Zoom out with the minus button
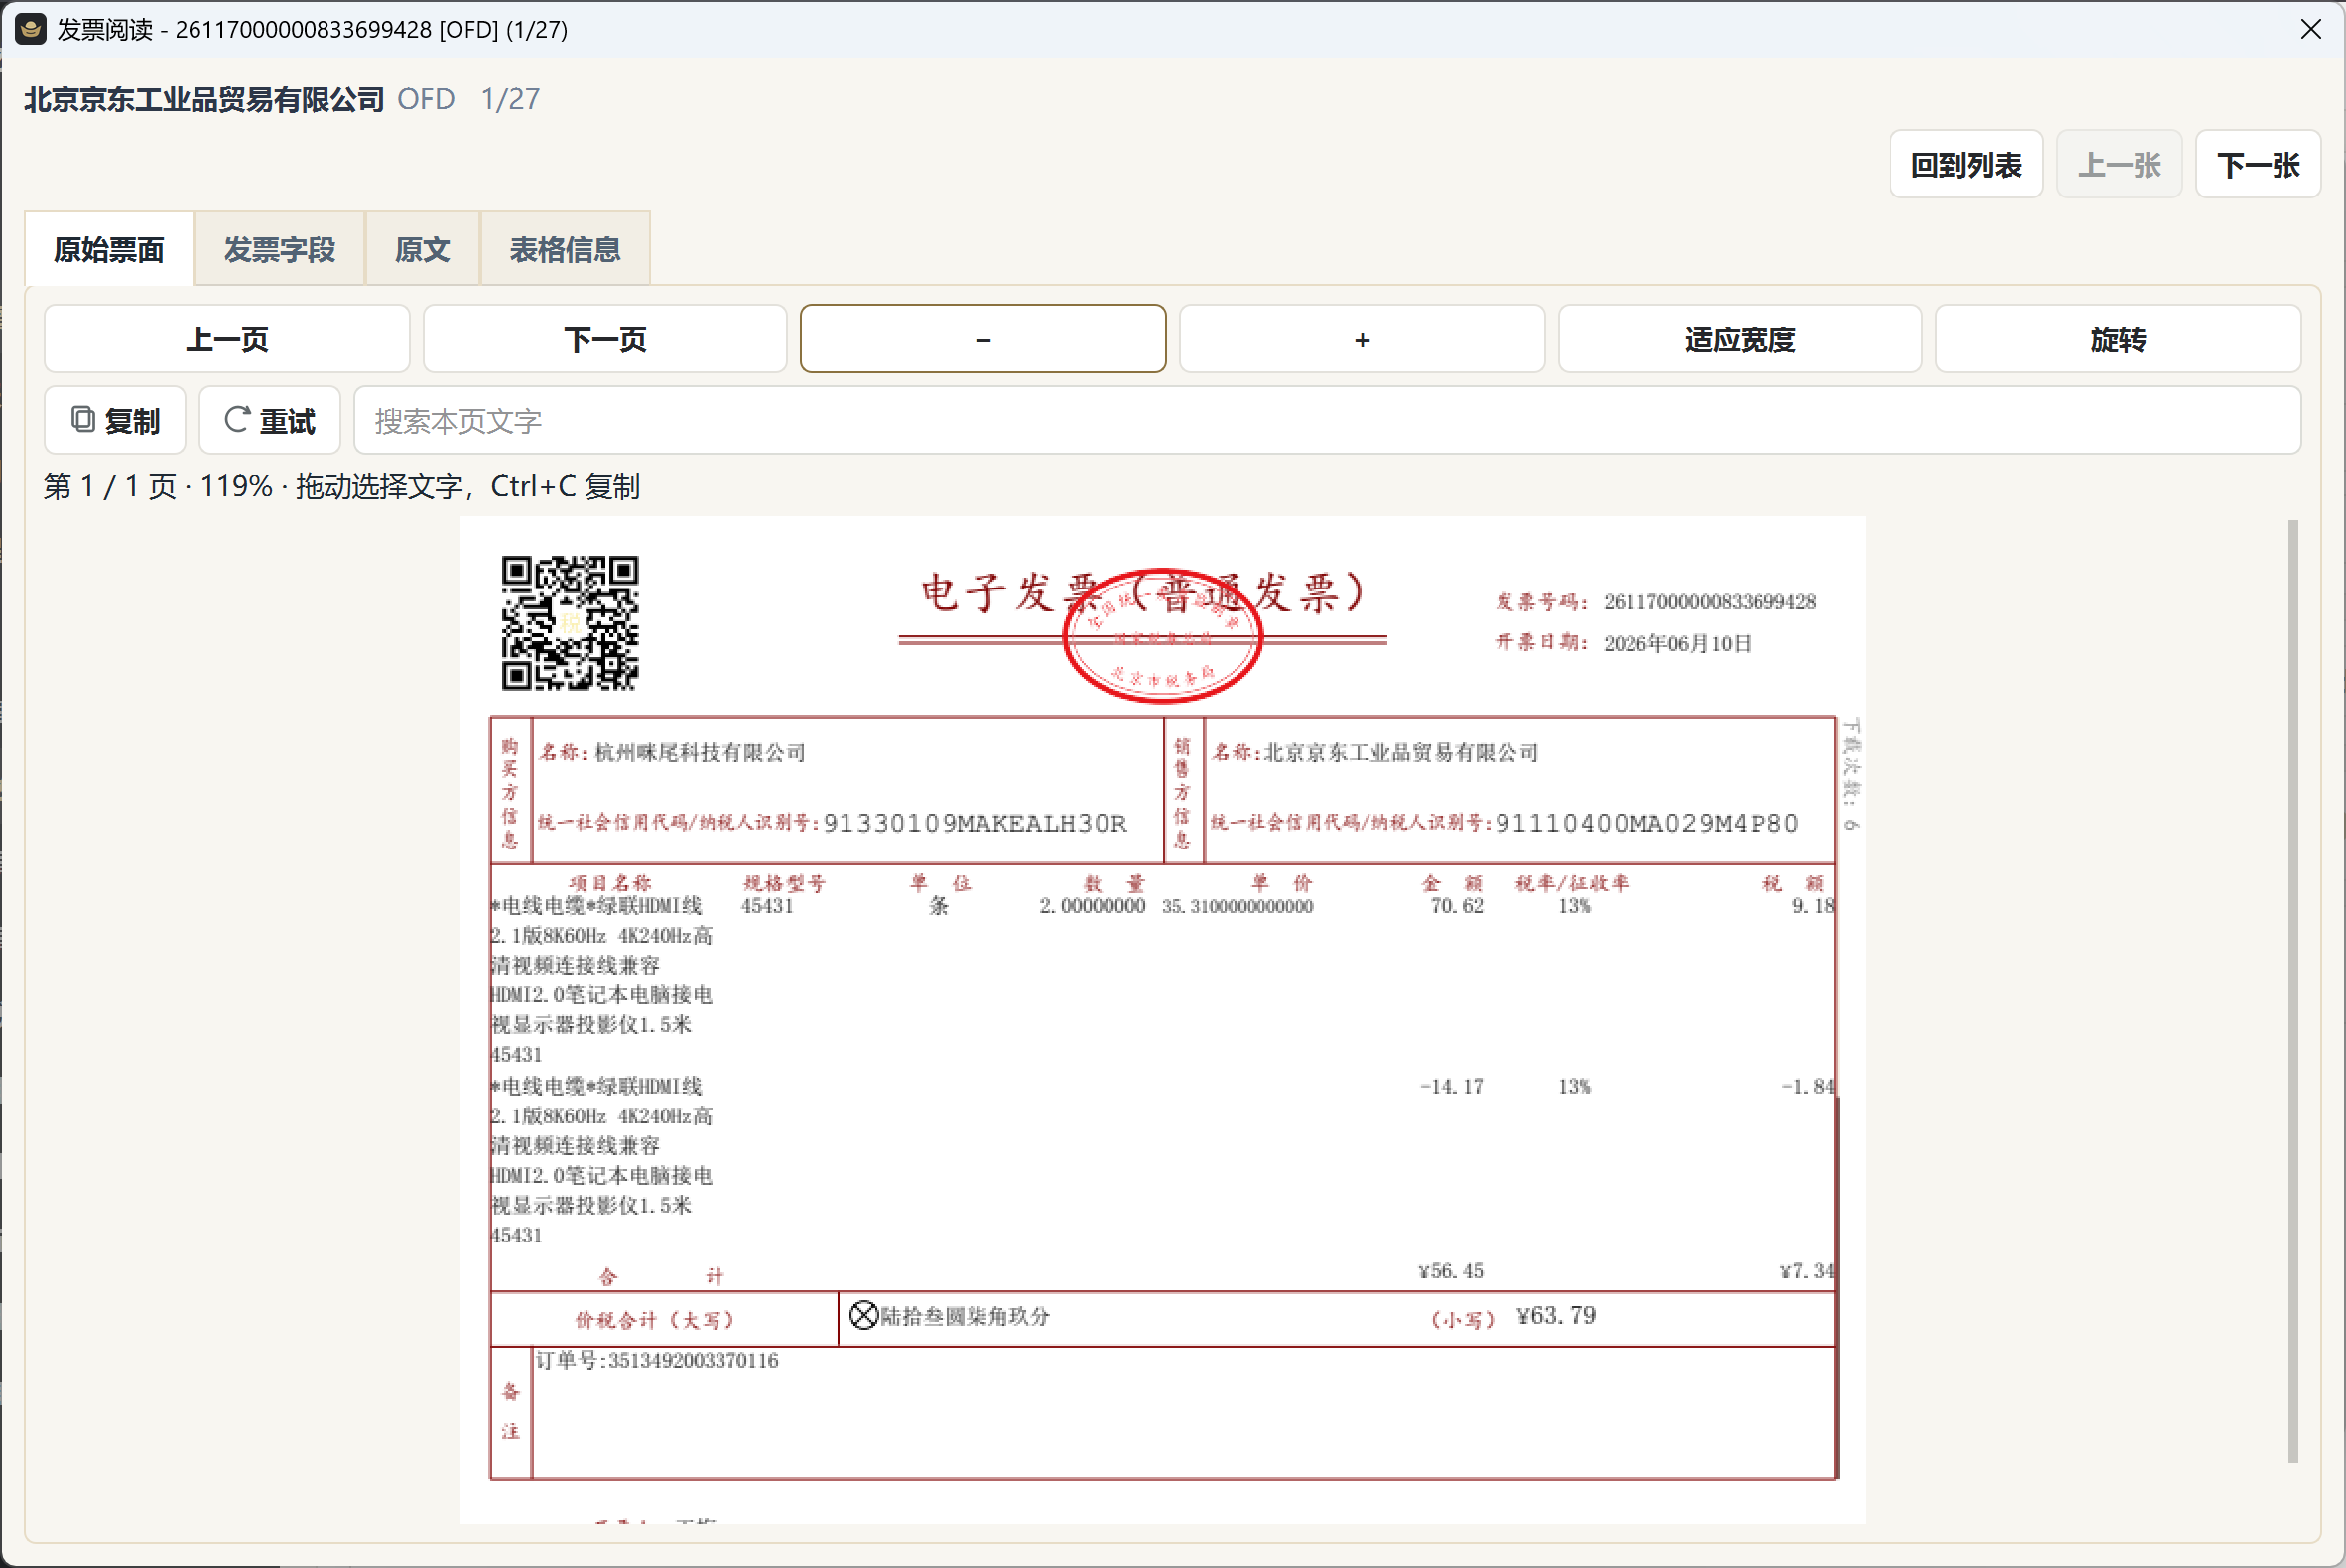 click(x=983, y=340)
